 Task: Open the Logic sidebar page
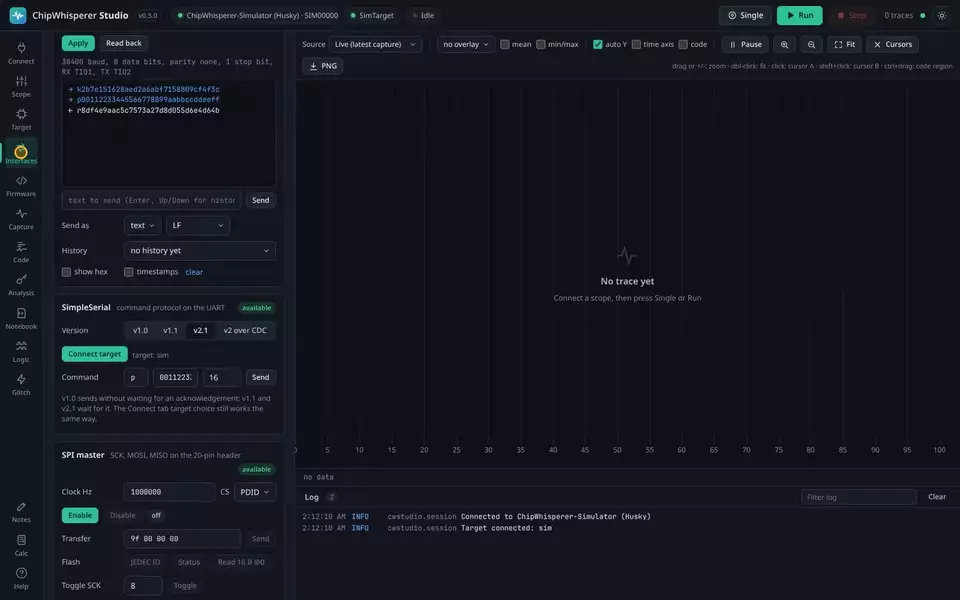(x=21, y=351)
